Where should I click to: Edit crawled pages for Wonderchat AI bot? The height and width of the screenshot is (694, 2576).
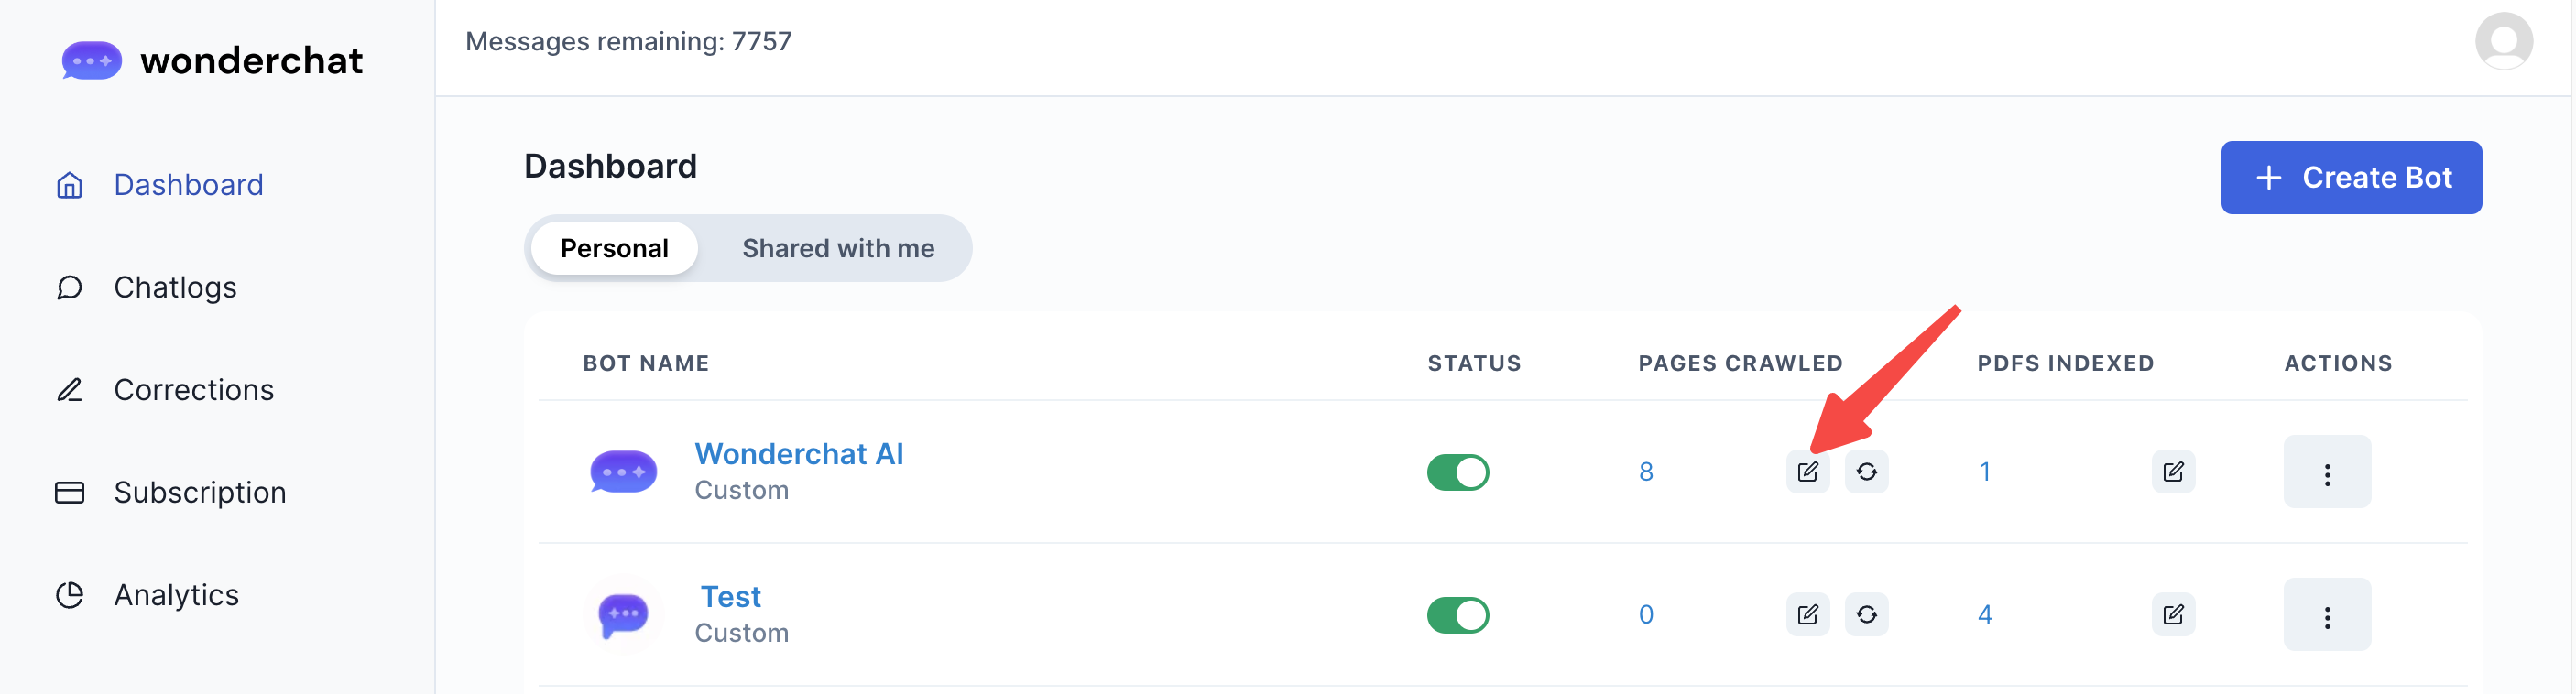click(x=1807, y=472)
